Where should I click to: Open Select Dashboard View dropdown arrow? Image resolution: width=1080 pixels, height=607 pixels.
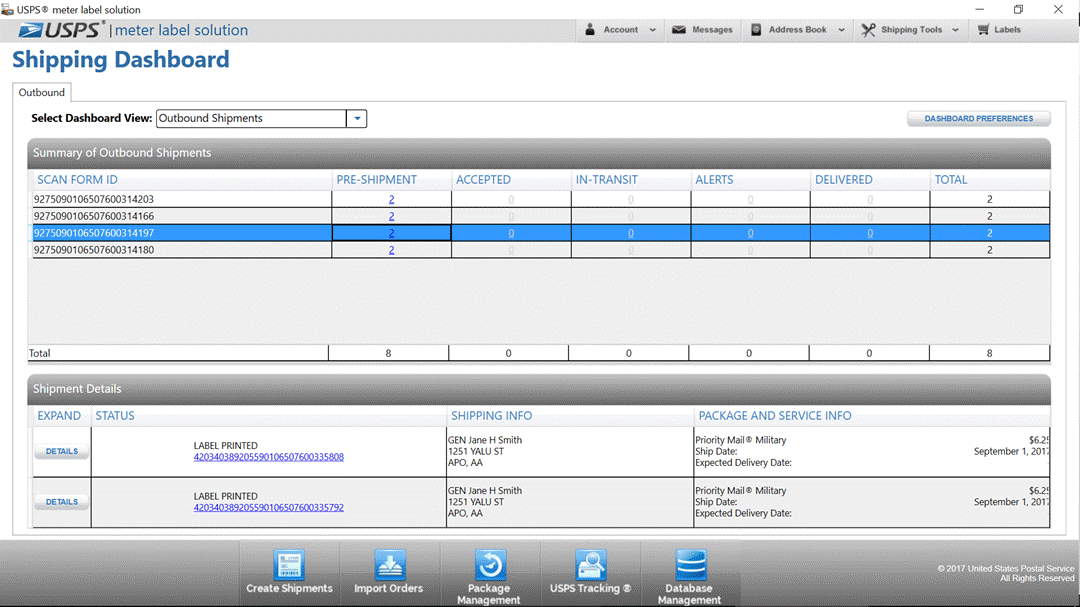357,119
